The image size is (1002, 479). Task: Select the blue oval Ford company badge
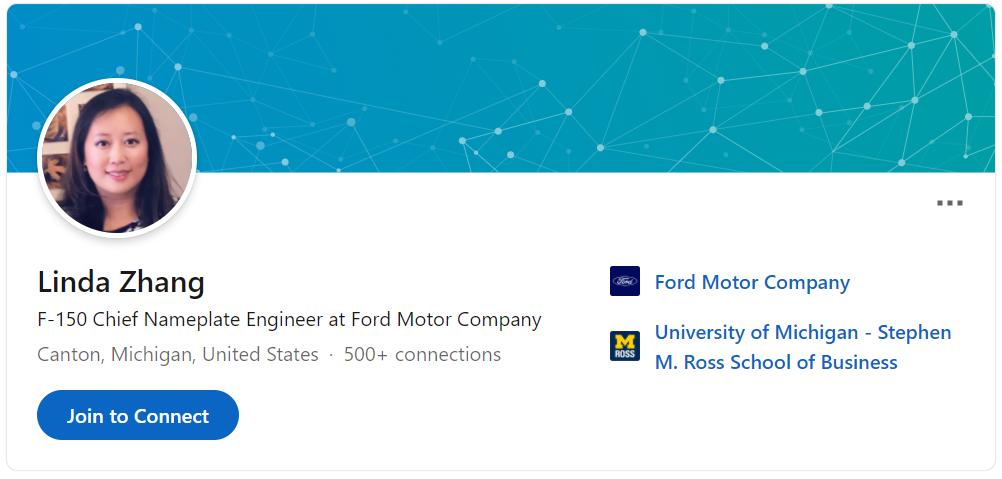click(624, 281)
